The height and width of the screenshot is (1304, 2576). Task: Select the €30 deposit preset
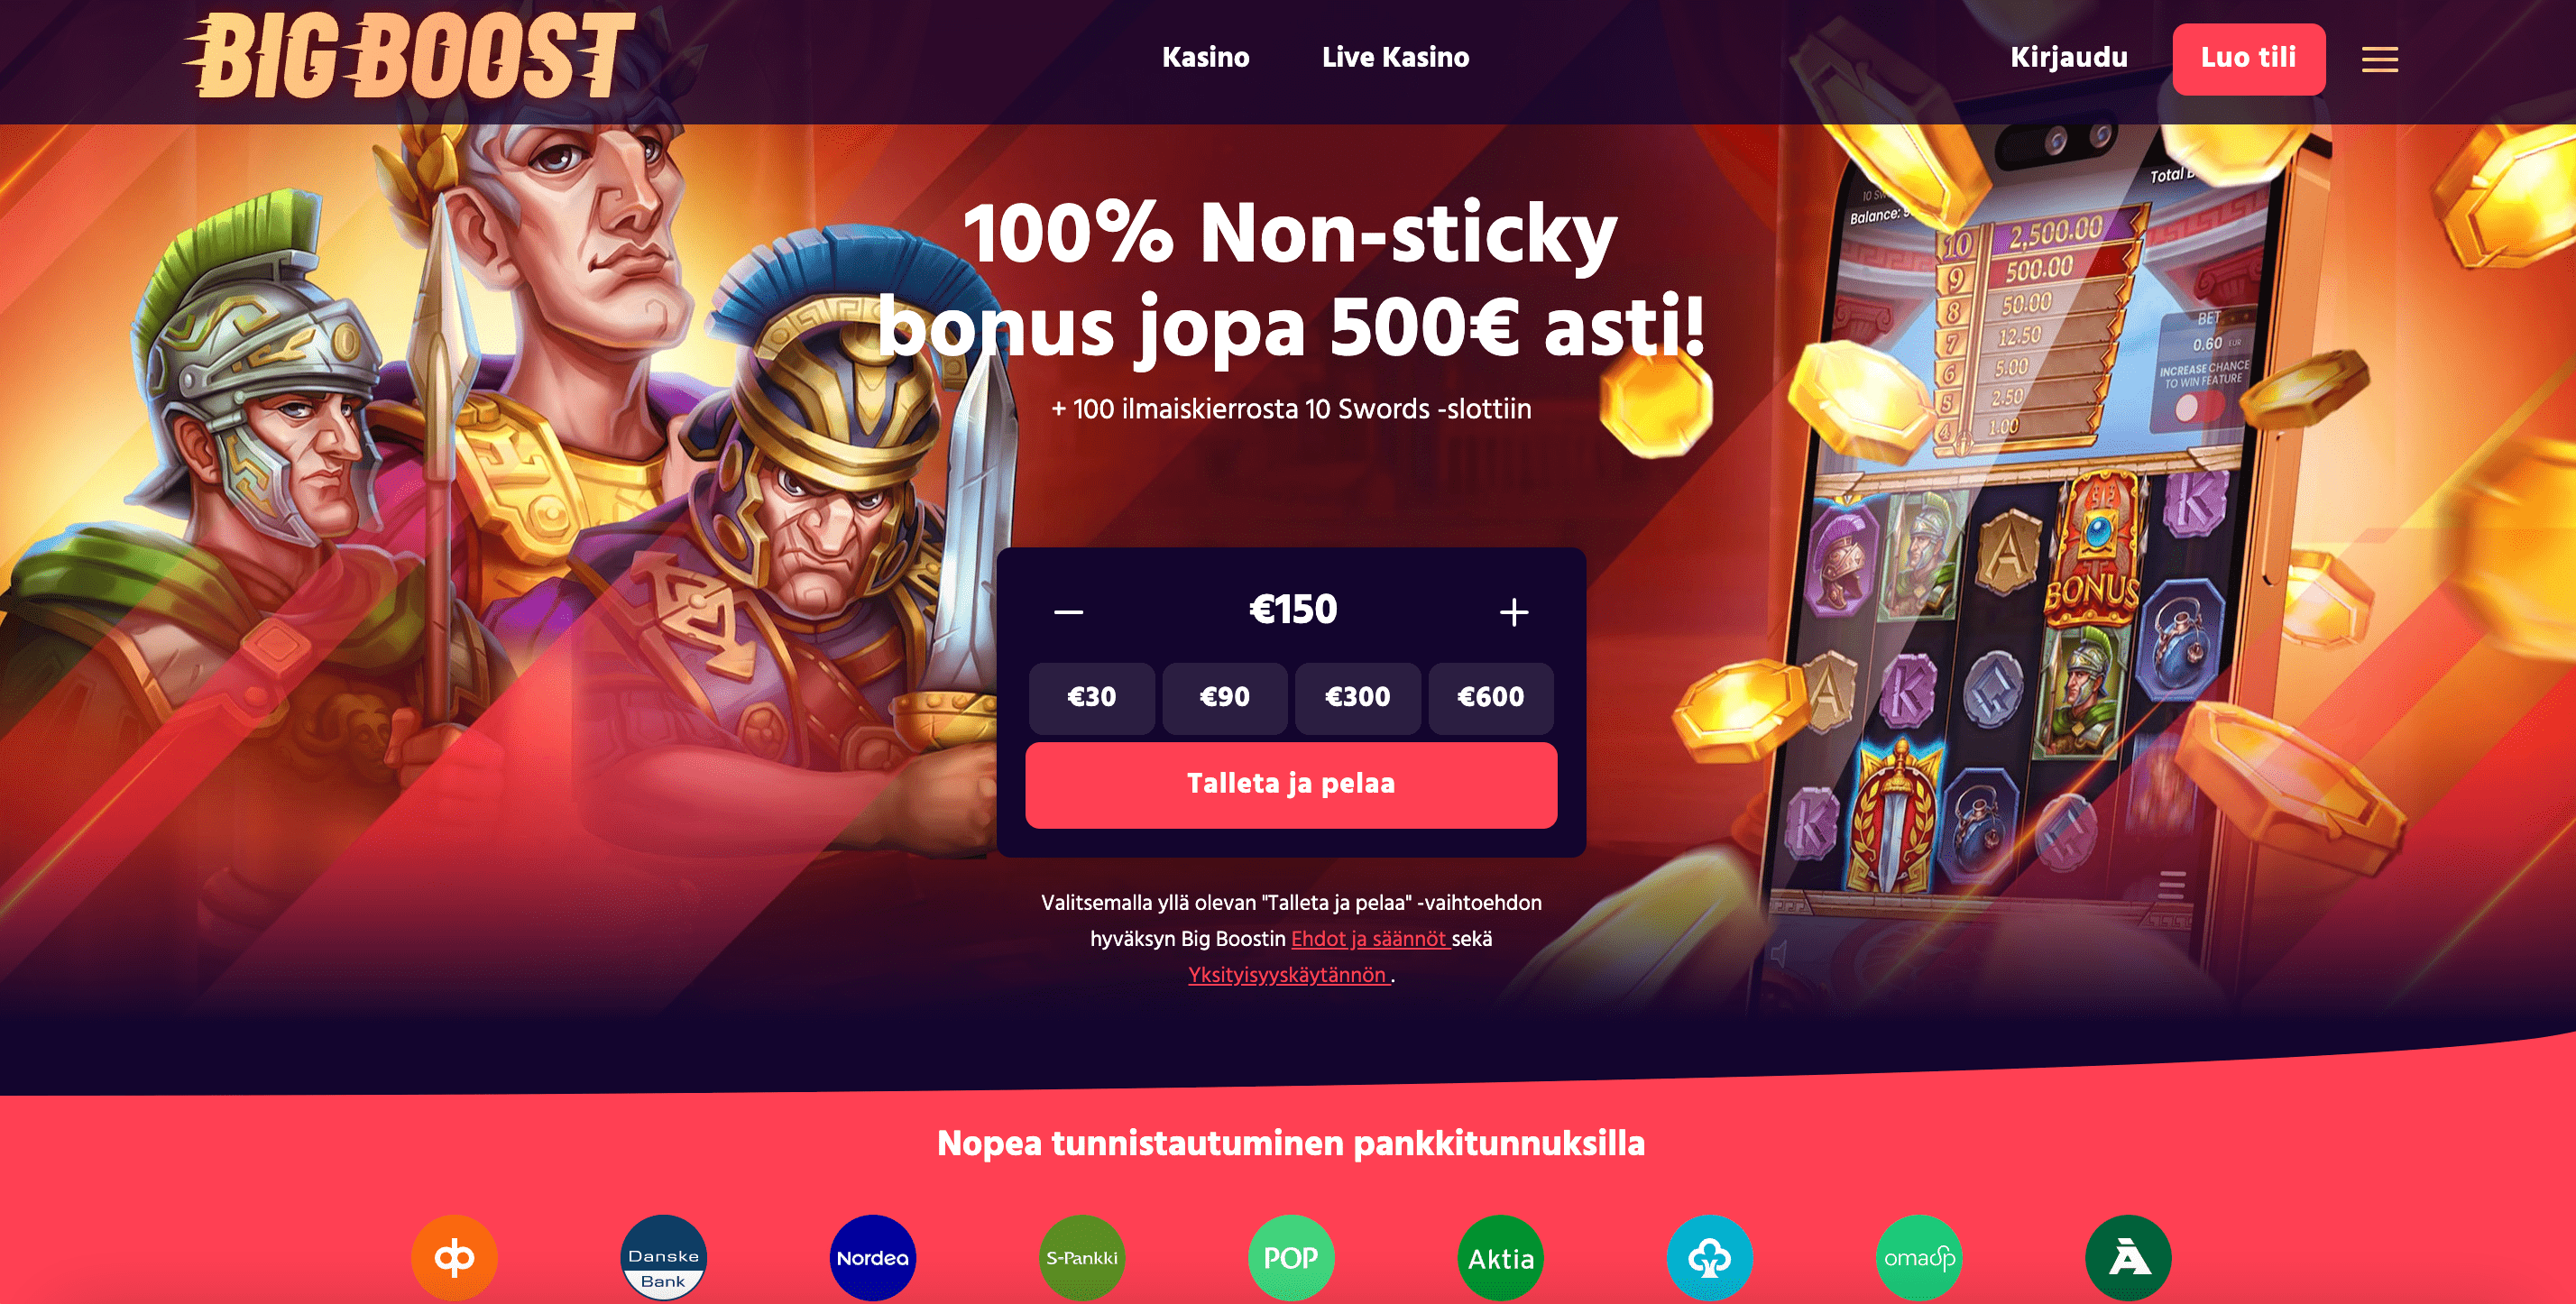(x=1091, y=697)
